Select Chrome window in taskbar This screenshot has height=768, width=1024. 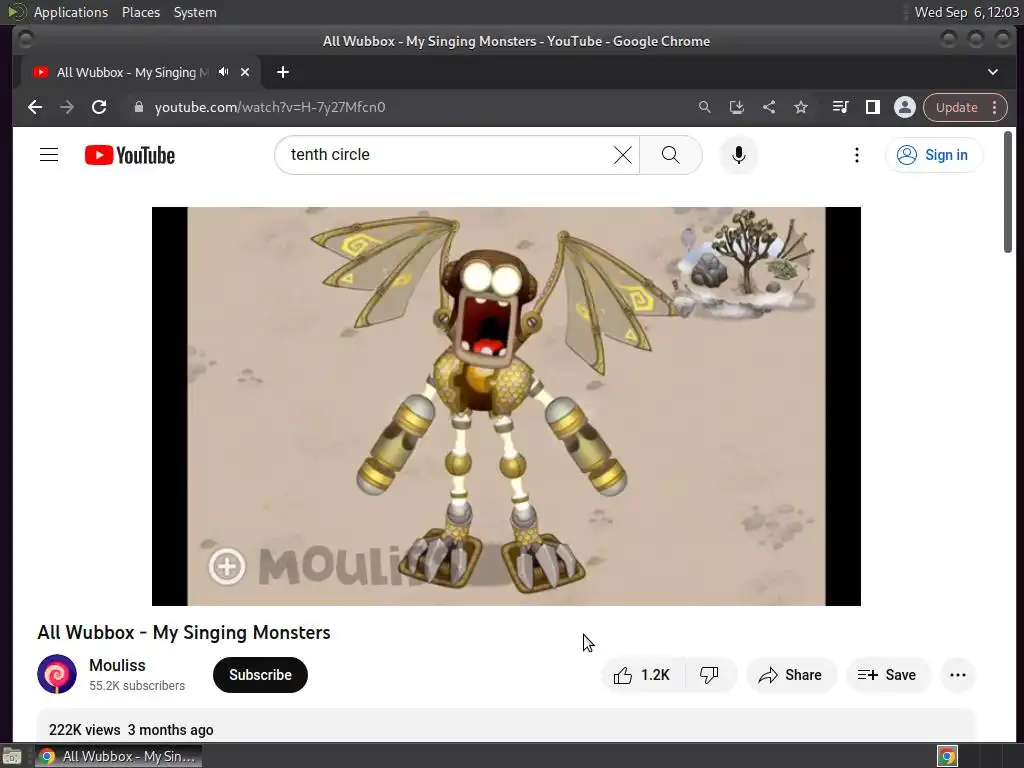pos(118,756)
